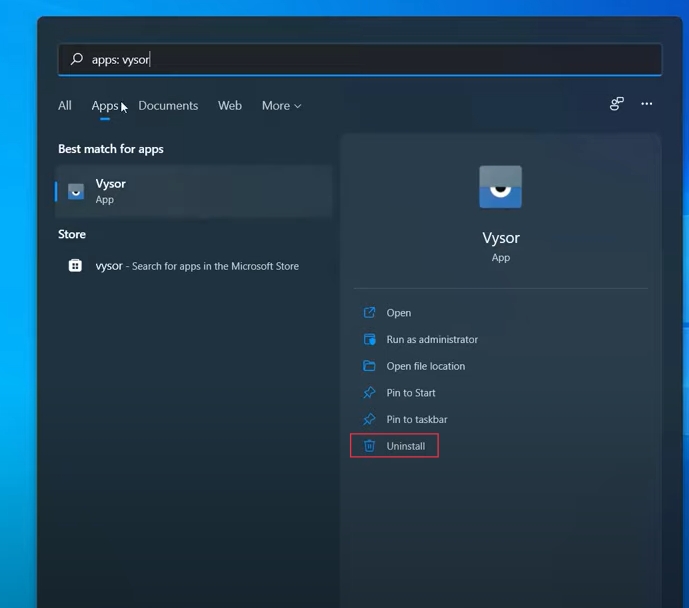Click the search field containing "apps: vysor"
The height and width of the screenshot is (608, 689).
360,60
